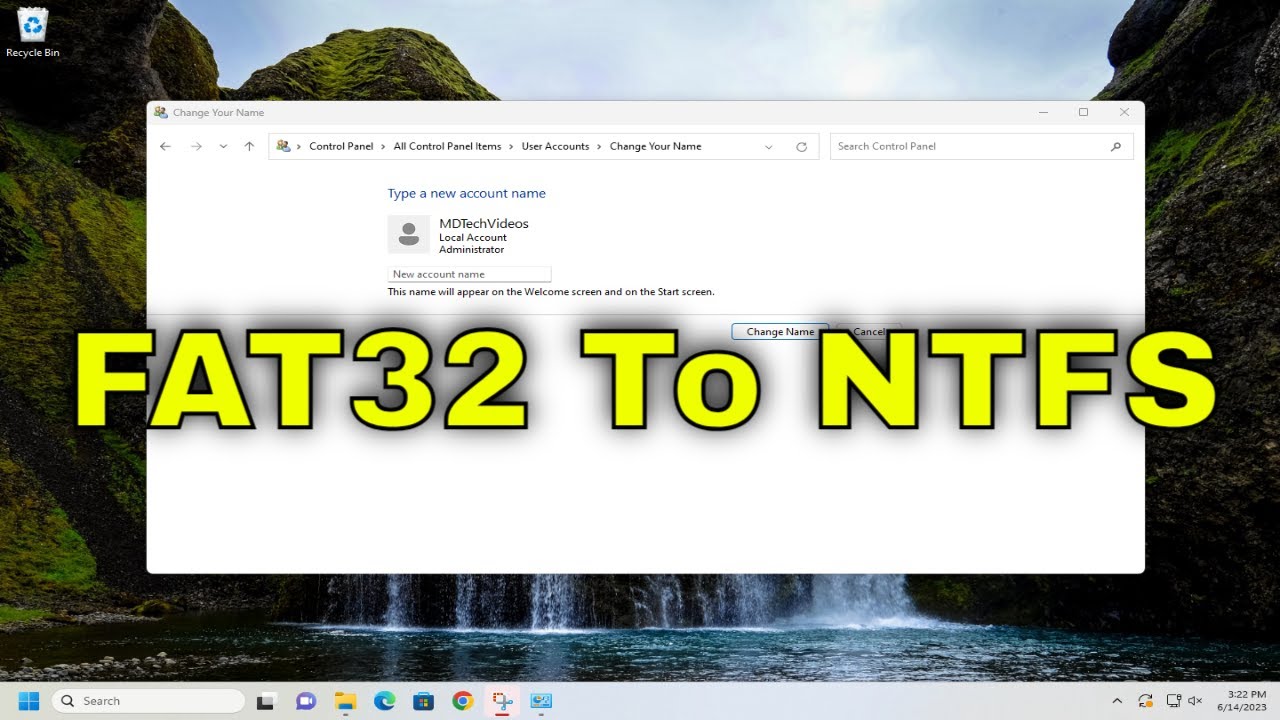Open the Chat app on taskbar
Image resolution: width=1280 pixels, height=720 pixels.
(x=305, y=701)
